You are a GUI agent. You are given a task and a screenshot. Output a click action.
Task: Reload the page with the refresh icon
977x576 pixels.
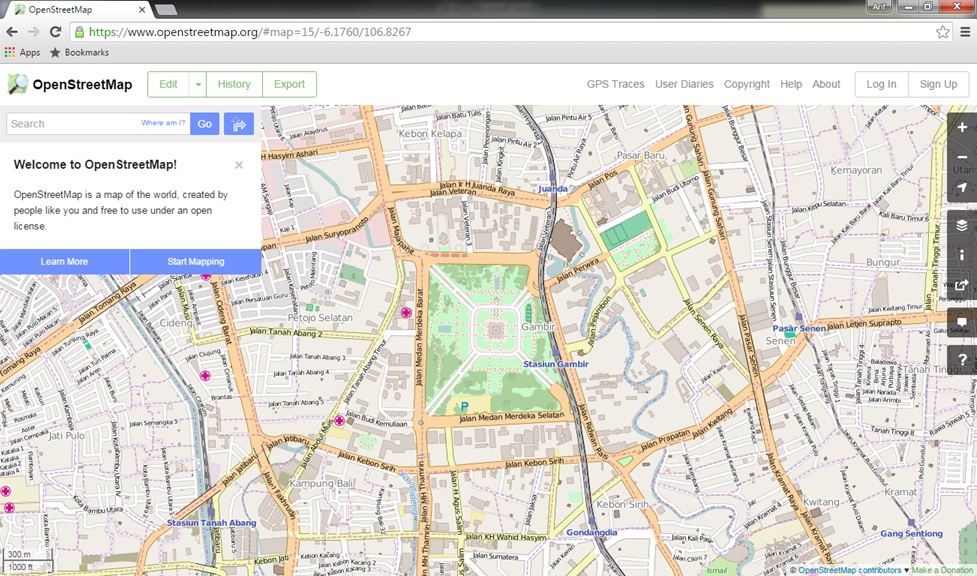click(55, 32)
